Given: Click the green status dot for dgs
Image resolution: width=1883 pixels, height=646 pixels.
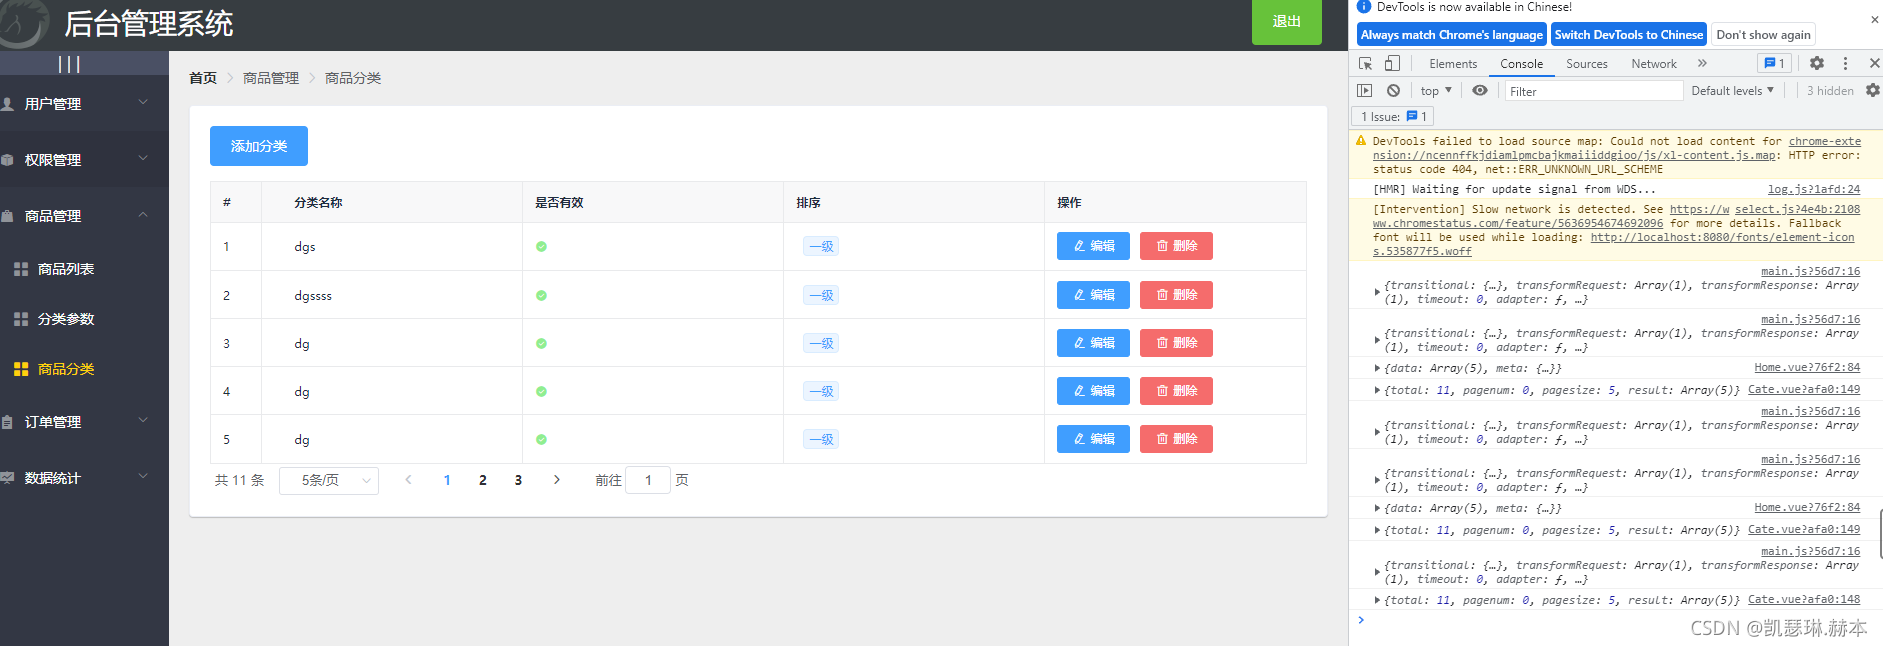Looking at the screenshot, I should point(541,246).
